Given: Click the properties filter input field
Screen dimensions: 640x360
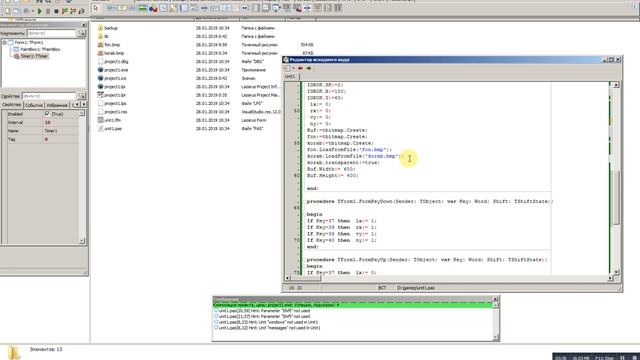Looking at the screenshot, I should [49, 96].
